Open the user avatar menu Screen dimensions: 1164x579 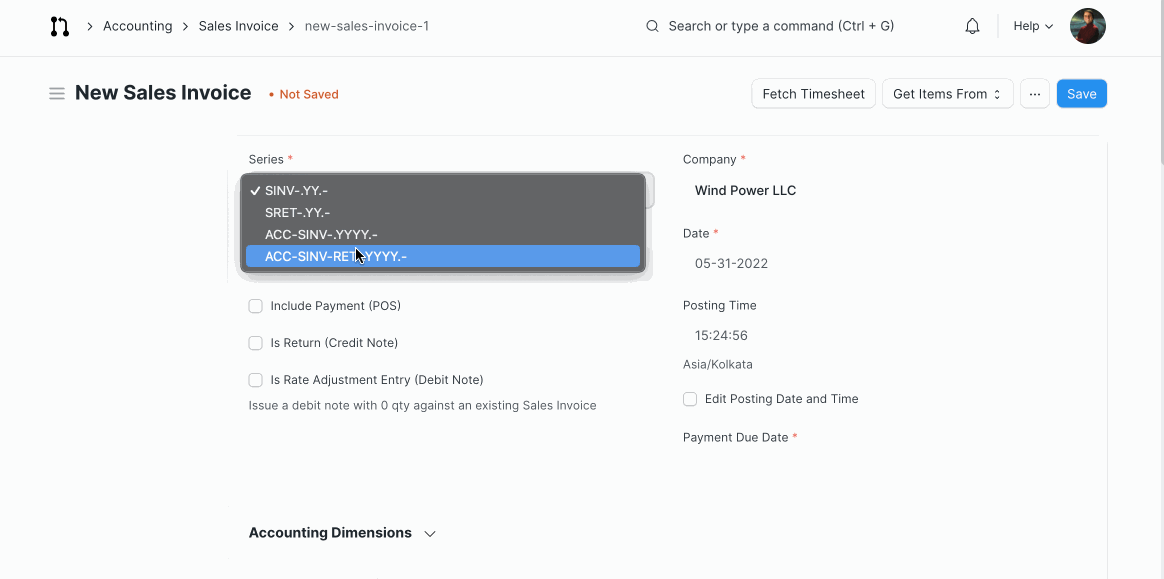tap(1087, 26)
